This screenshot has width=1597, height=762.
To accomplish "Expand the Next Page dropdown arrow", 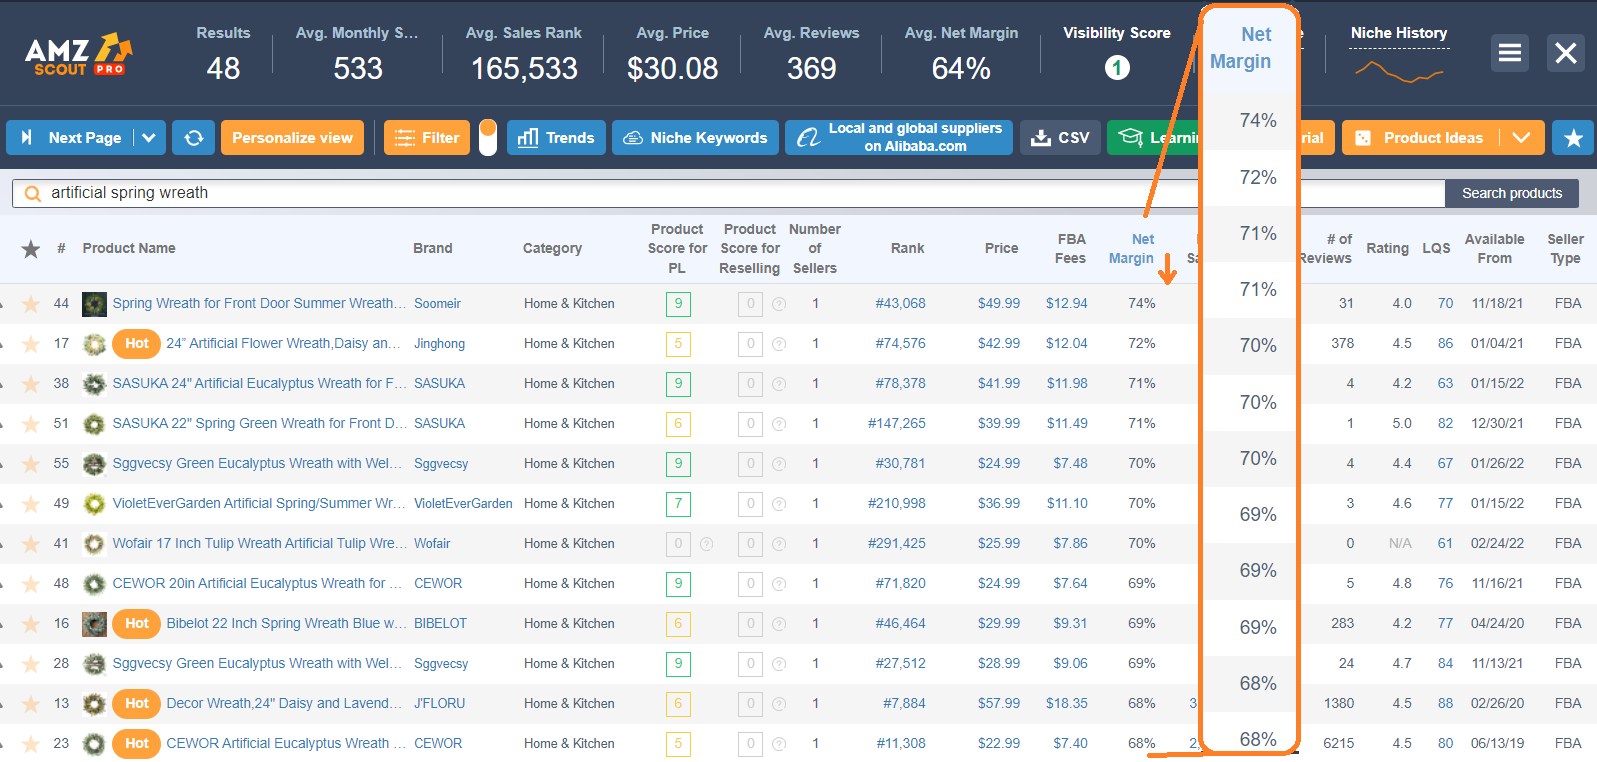I will (x=149, y=138).
